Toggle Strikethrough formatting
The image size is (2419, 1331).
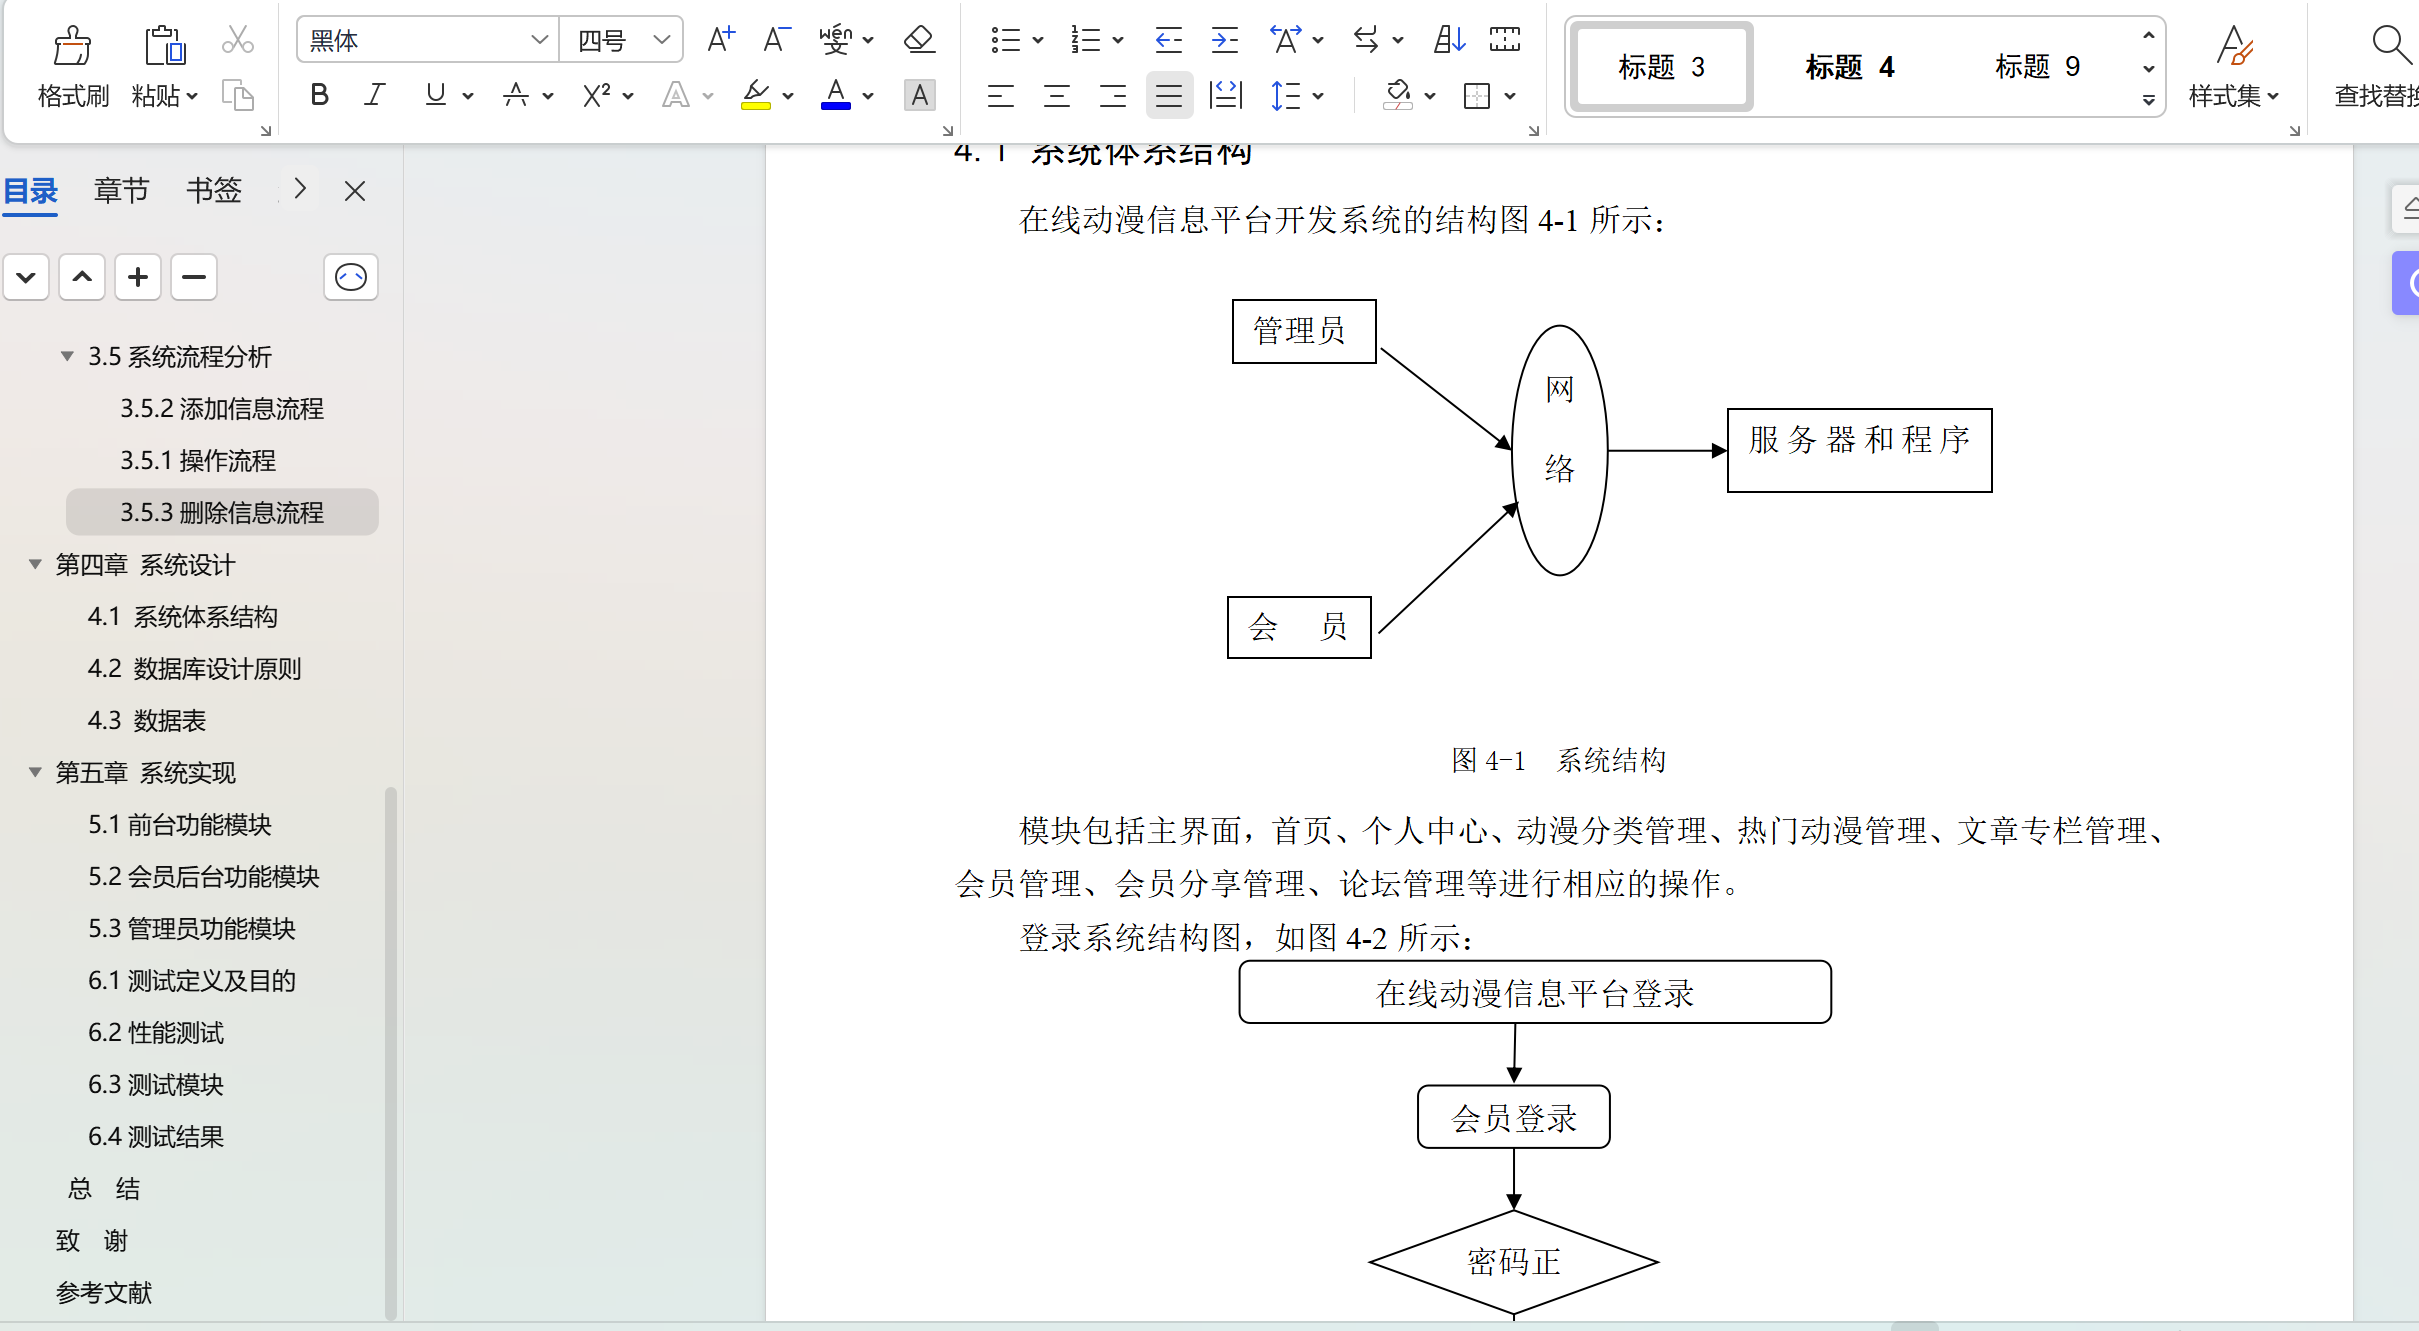click(516, 96)
